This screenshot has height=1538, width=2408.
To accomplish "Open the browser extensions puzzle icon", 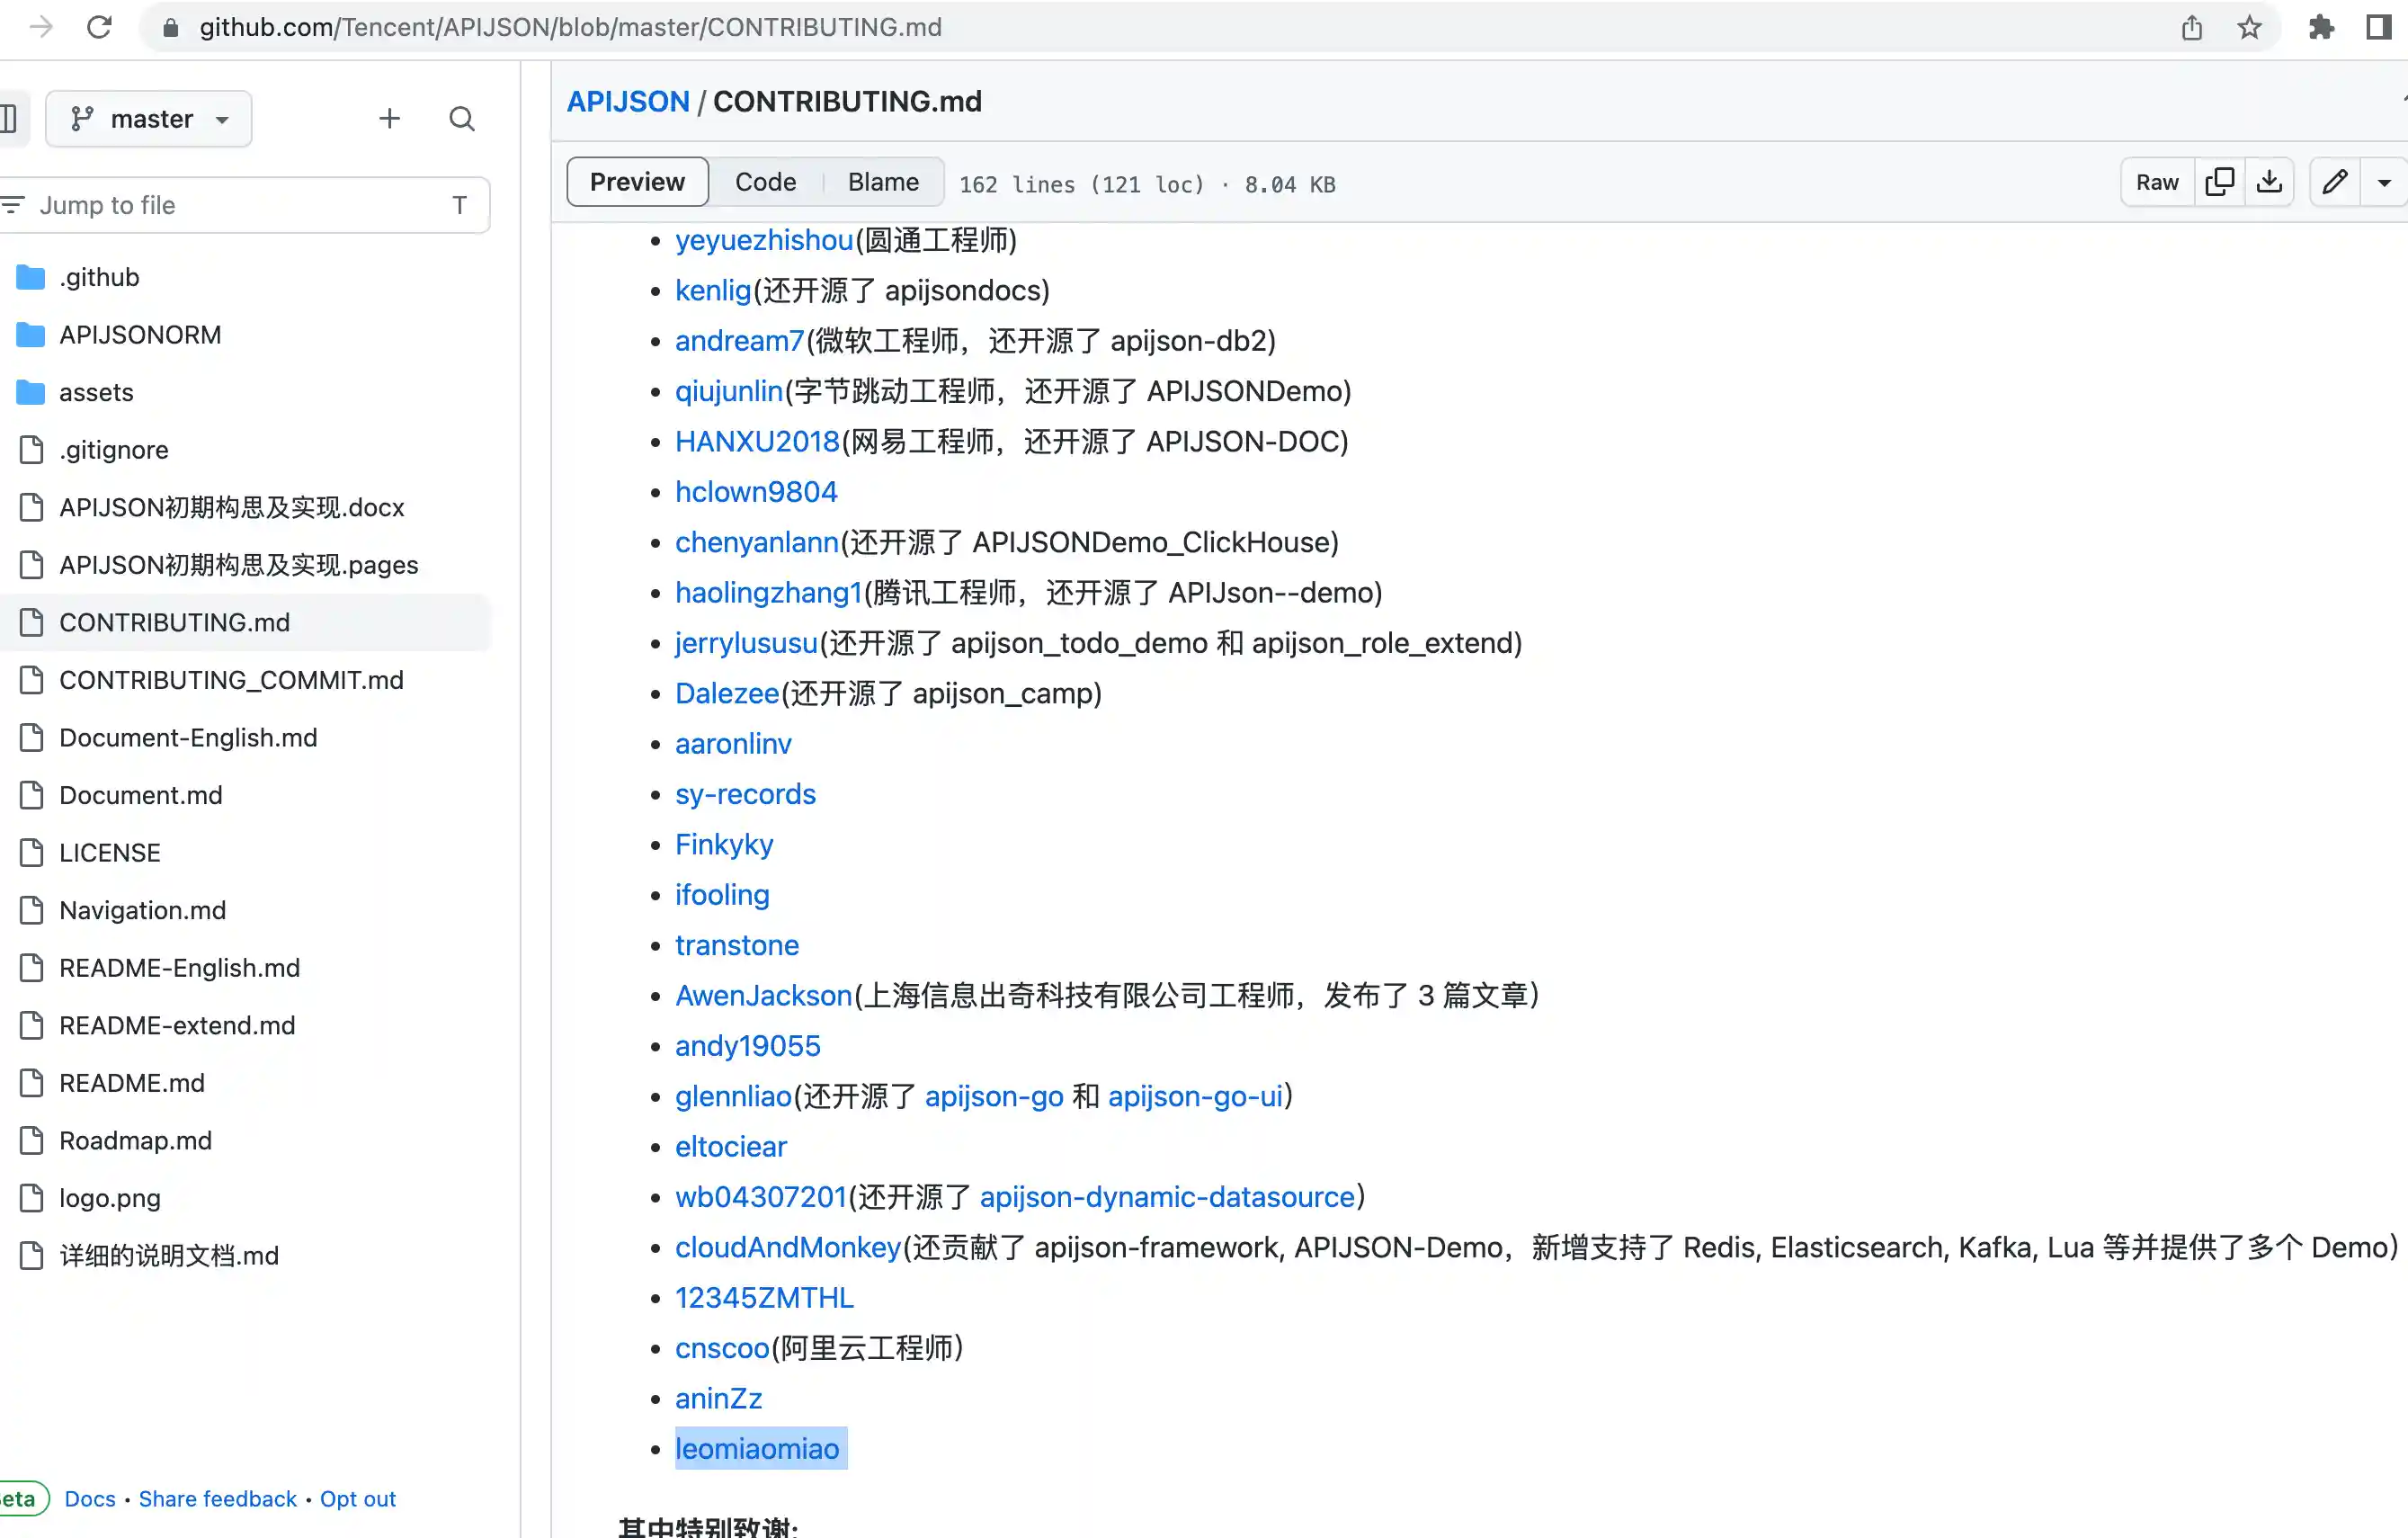I will 2321,27.
